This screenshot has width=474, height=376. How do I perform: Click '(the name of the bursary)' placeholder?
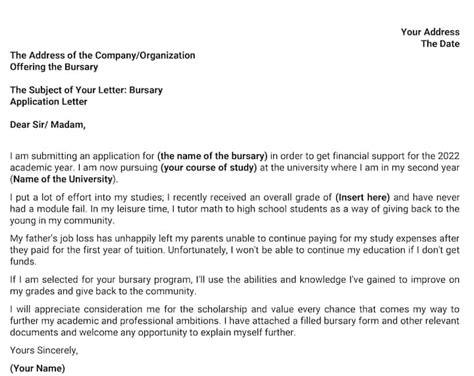[x=212, y=156]
